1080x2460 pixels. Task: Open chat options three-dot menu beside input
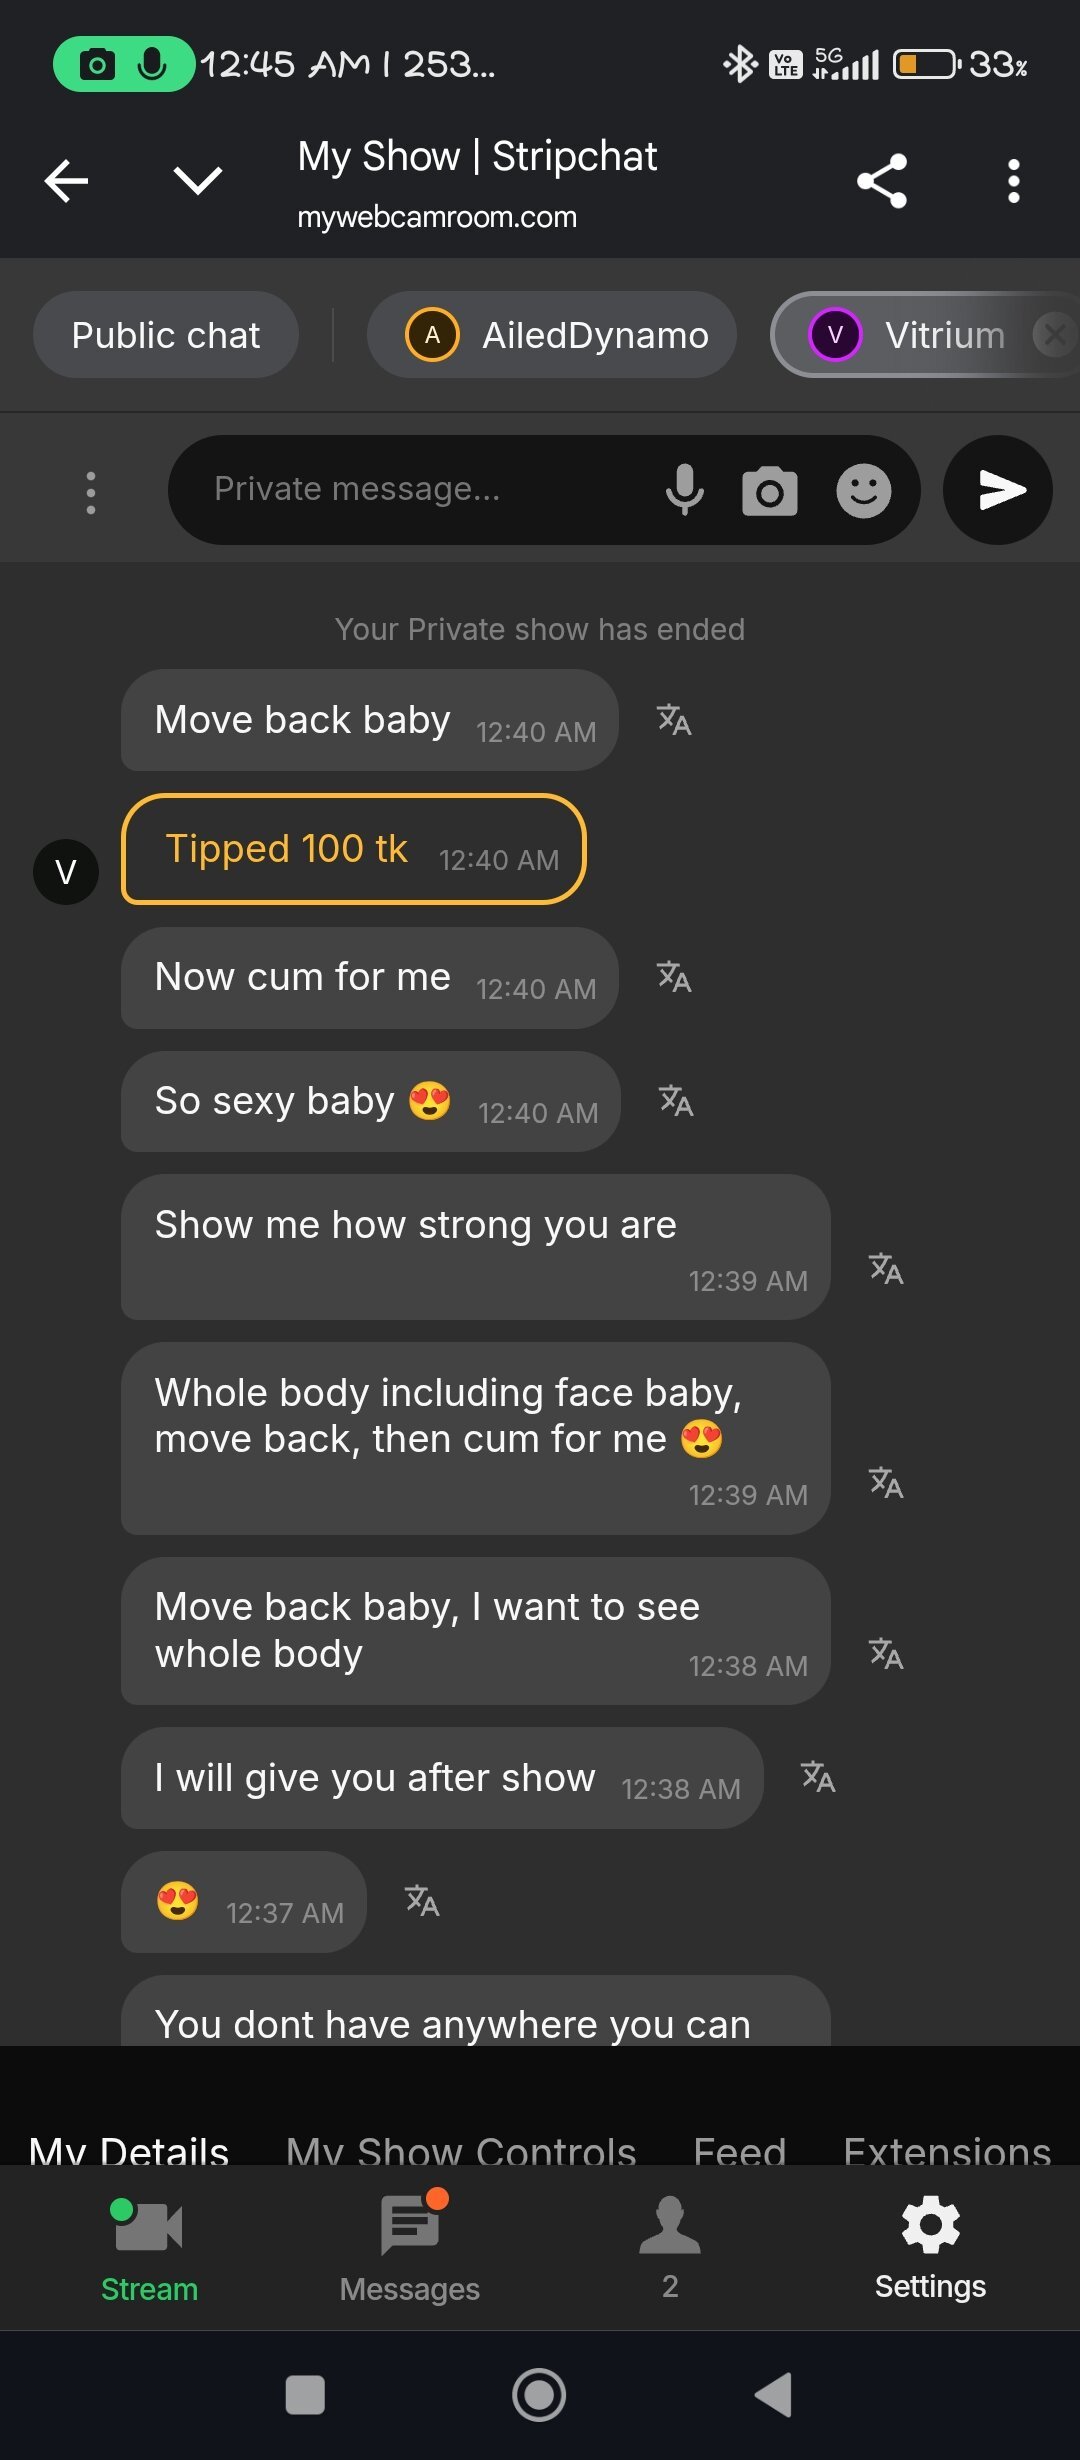click(x=91, y=492)
